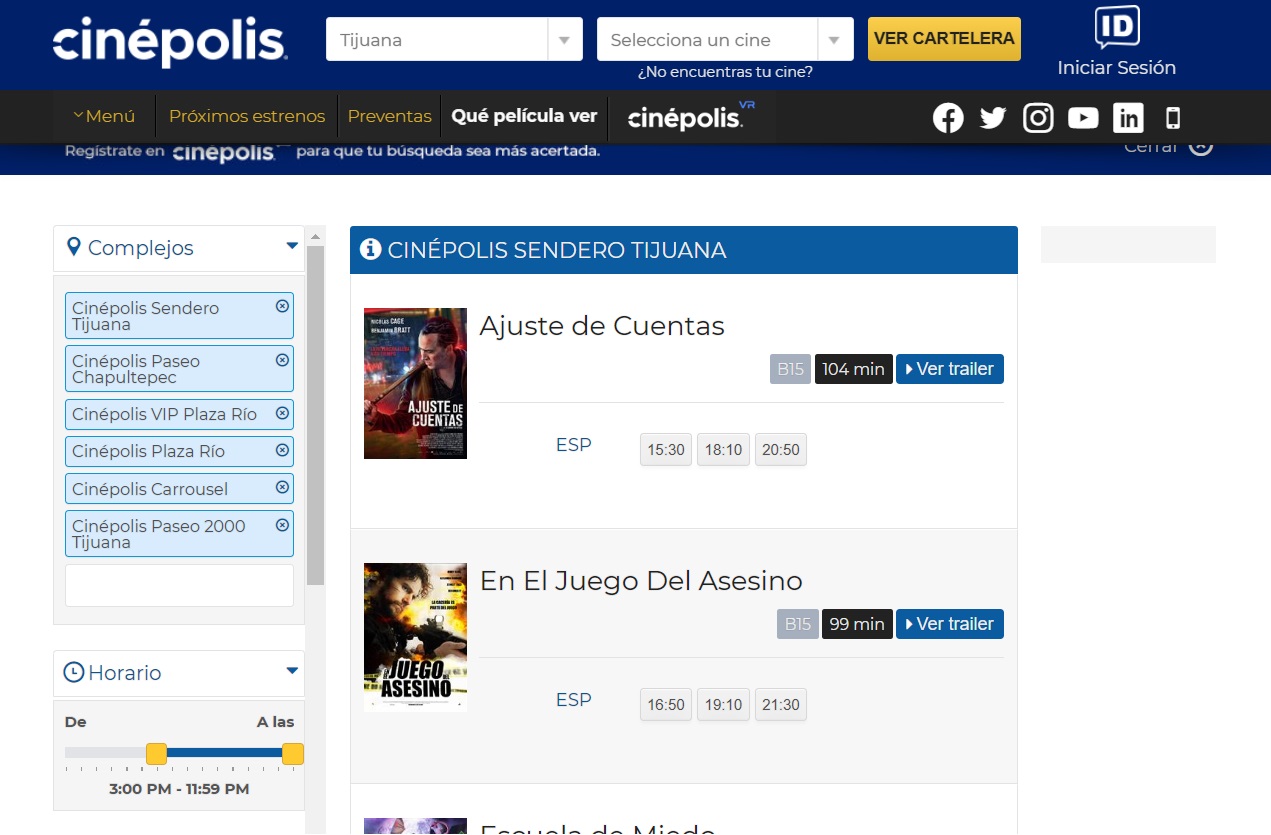Screen dimensions: 1271x835
Task: Open the Selecciona un cine dropdown
Action: pos(725,40)
